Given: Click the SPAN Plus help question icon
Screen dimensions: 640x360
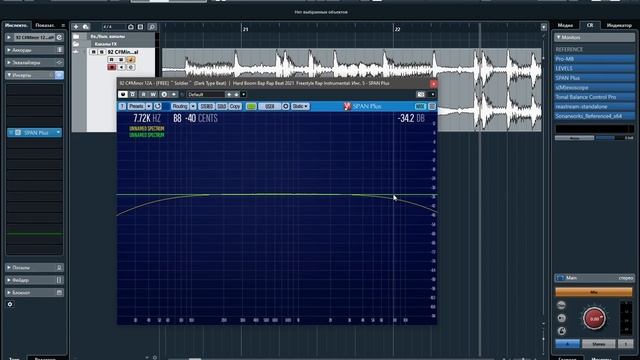Looking at the screenshot, I should (122, 106).
